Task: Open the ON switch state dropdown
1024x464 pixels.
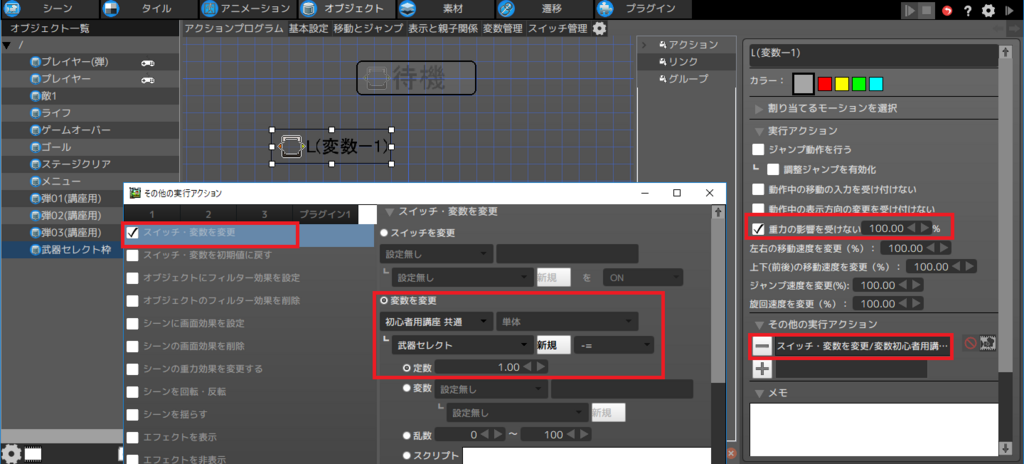Action: coord(643,277)
